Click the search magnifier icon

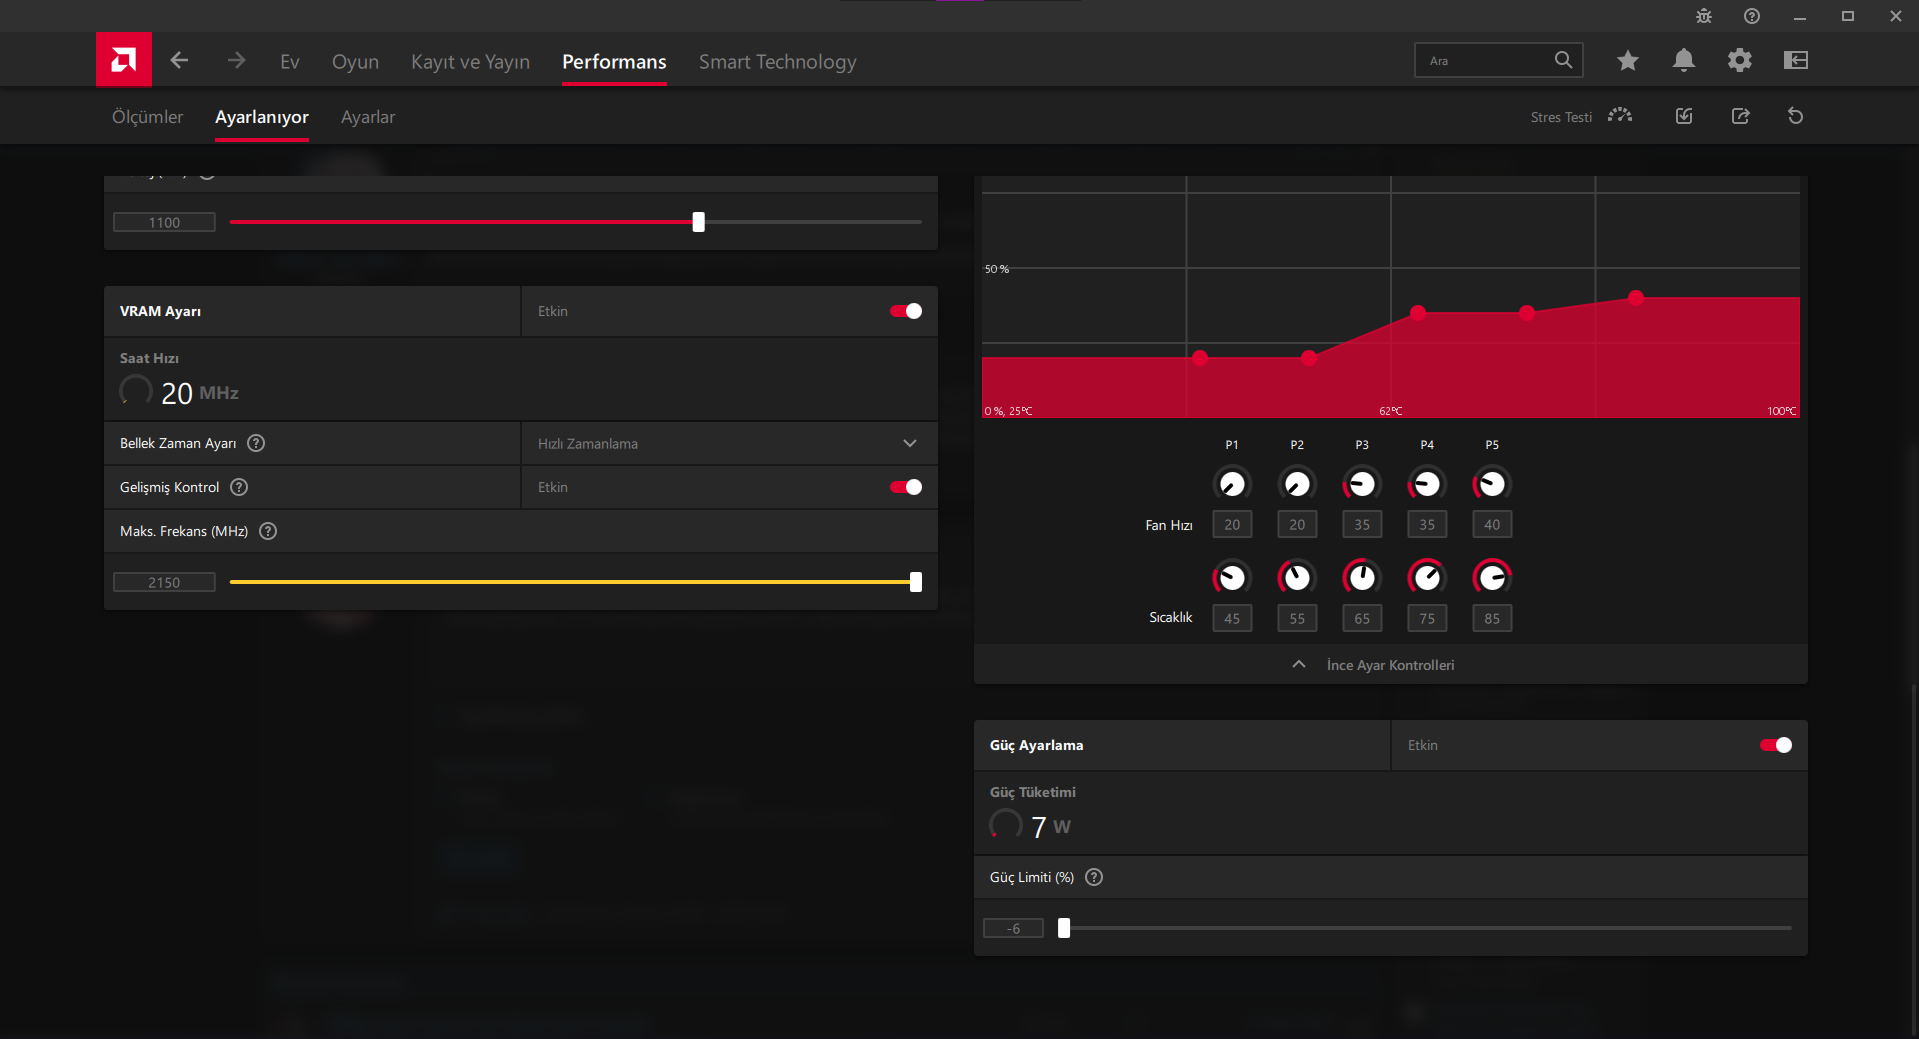pyautogui.click(x=1563, y=60)
